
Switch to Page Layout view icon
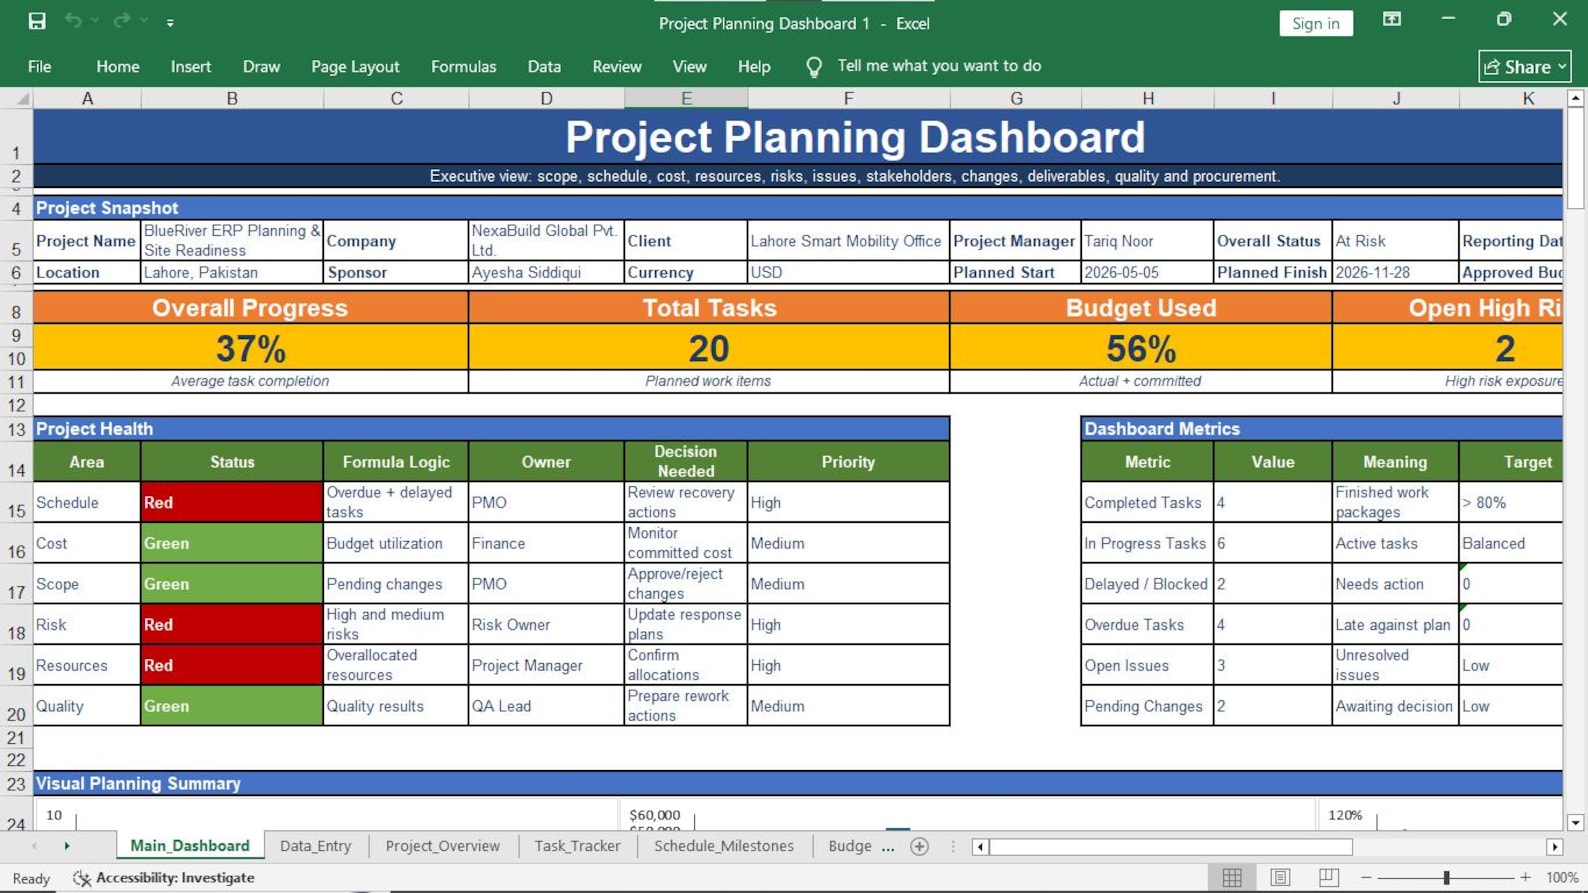tap(1280, 878)
